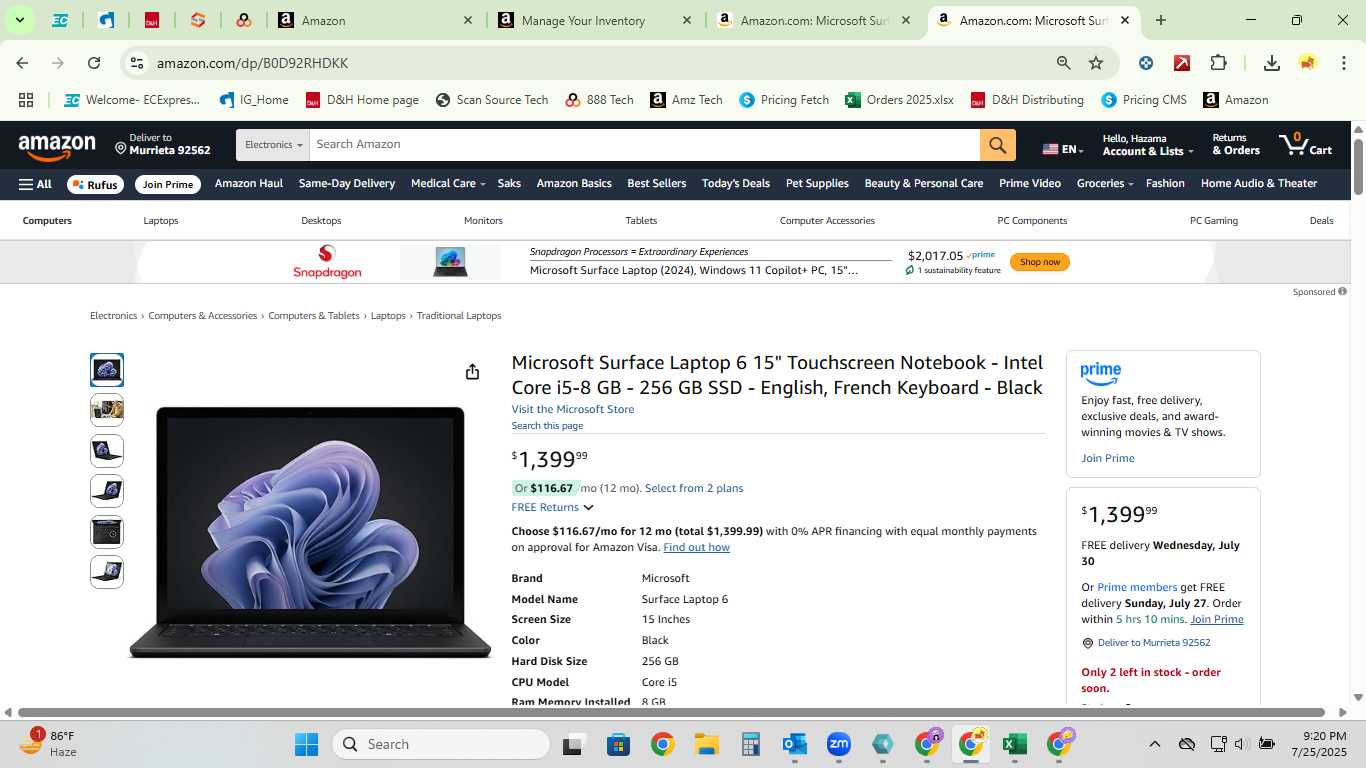This screenshot has width=1366, height=768.
Task: Expand the Groceries menu
Action: click(x=1105, y=184)
